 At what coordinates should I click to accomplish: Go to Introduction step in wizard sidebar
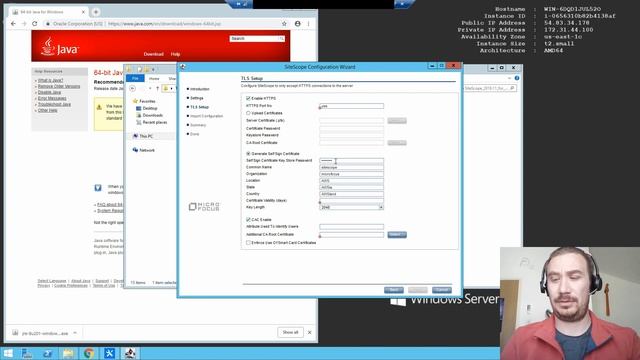[200, 89]
